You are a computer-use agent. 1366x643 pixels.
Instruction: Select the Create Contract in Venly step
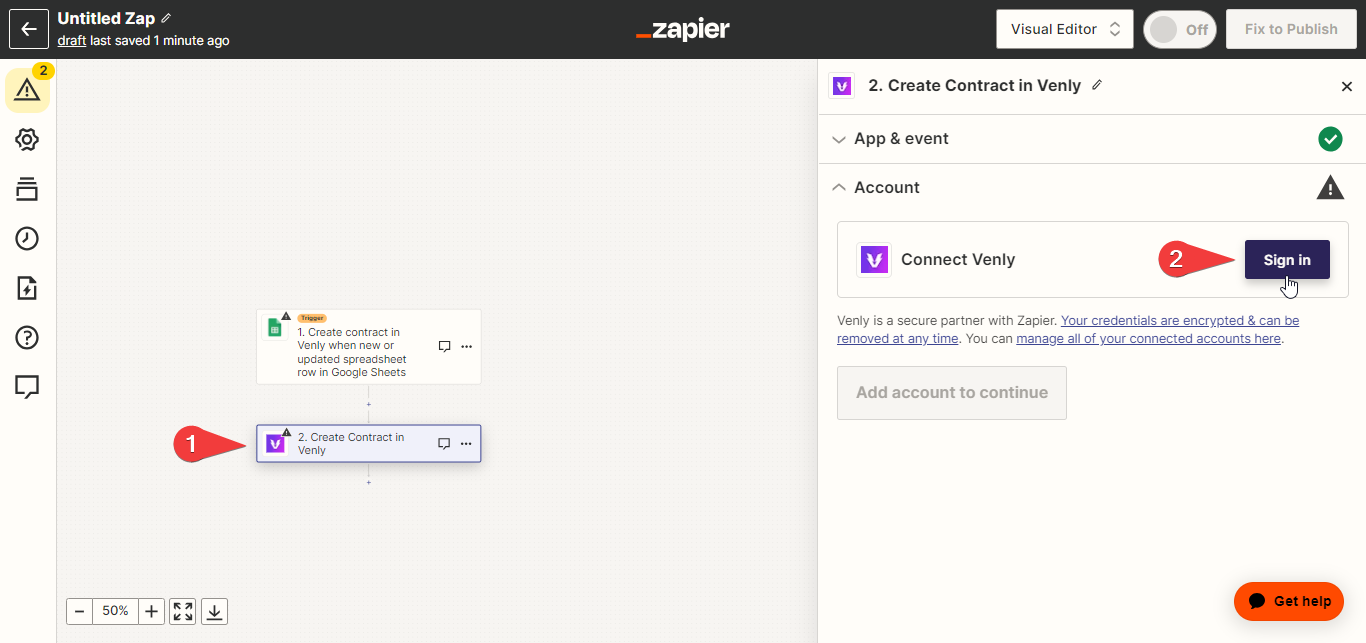(x=369, y=443)
